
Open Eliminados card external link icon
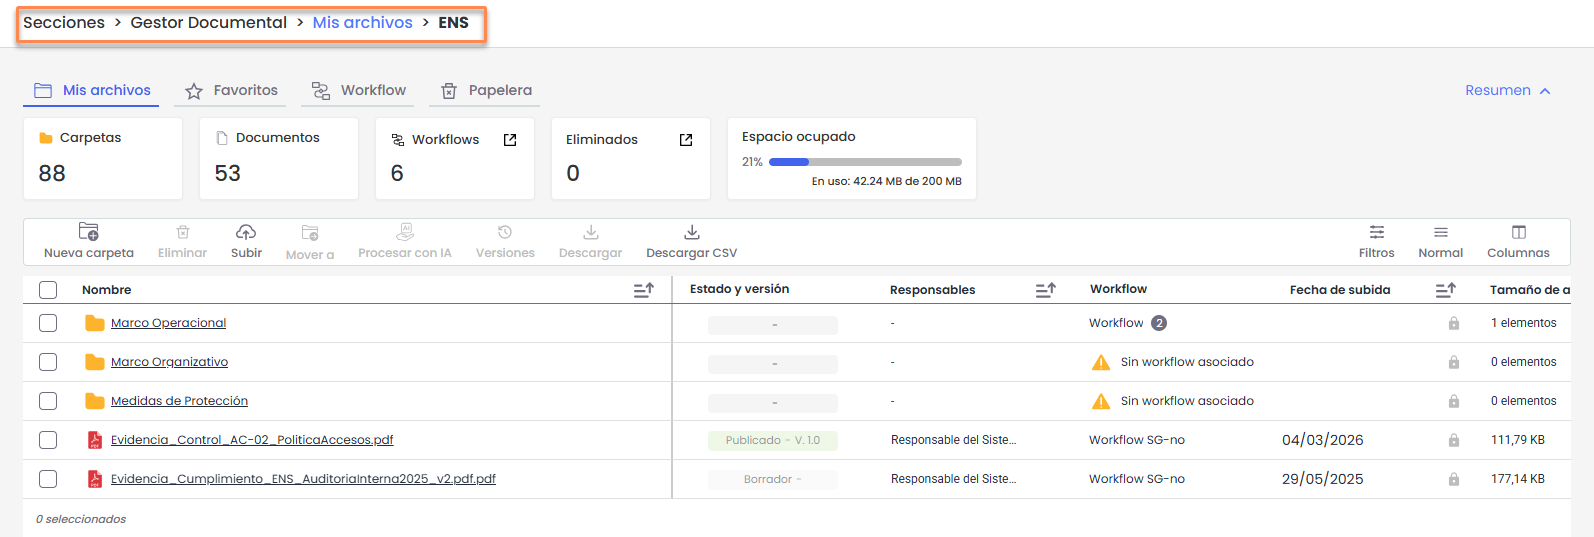(x=686, y=140)
